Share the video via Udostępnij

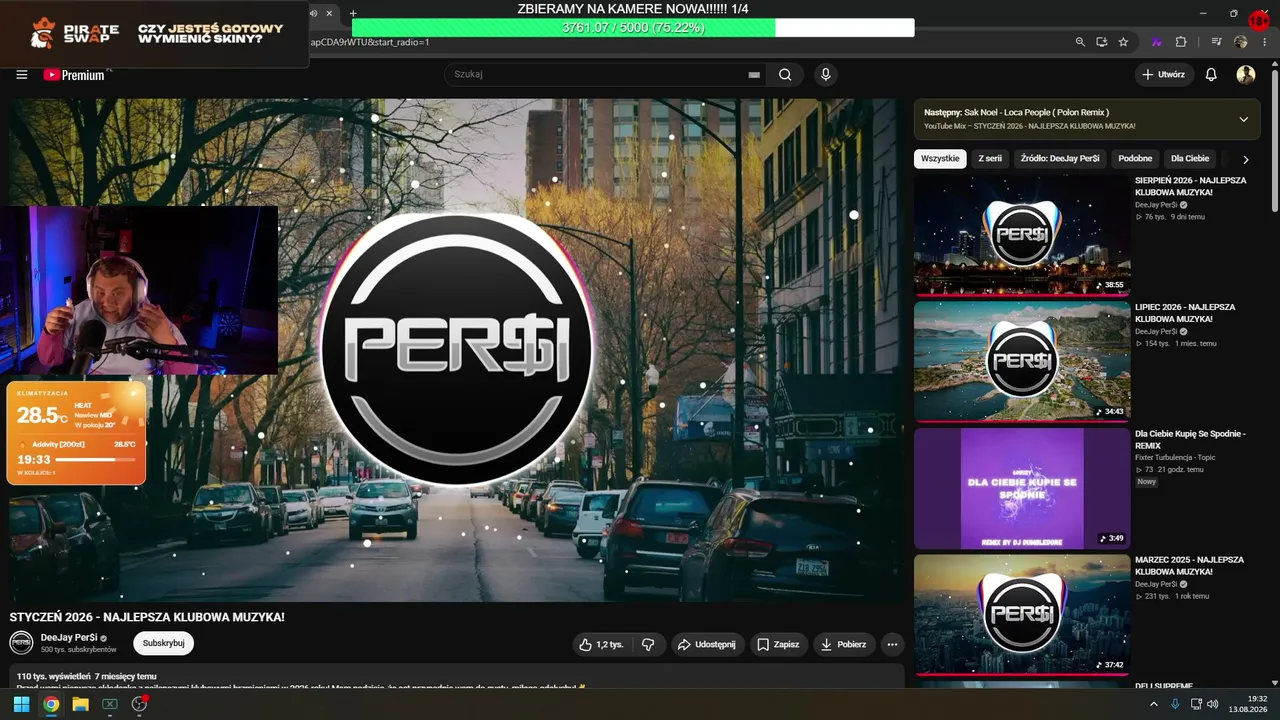(x=707, y=644)
